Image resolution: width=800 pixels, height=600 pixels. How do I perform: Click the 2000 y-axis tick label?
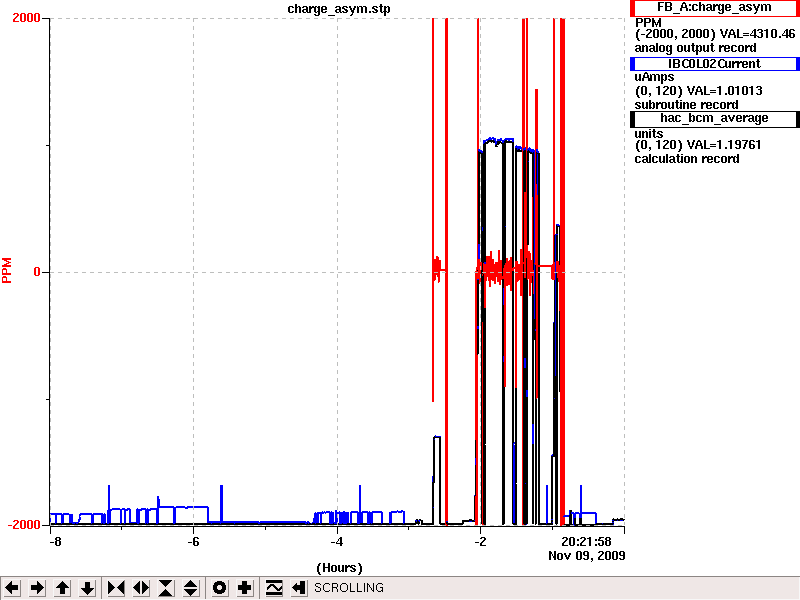click(x=26, y=17)
